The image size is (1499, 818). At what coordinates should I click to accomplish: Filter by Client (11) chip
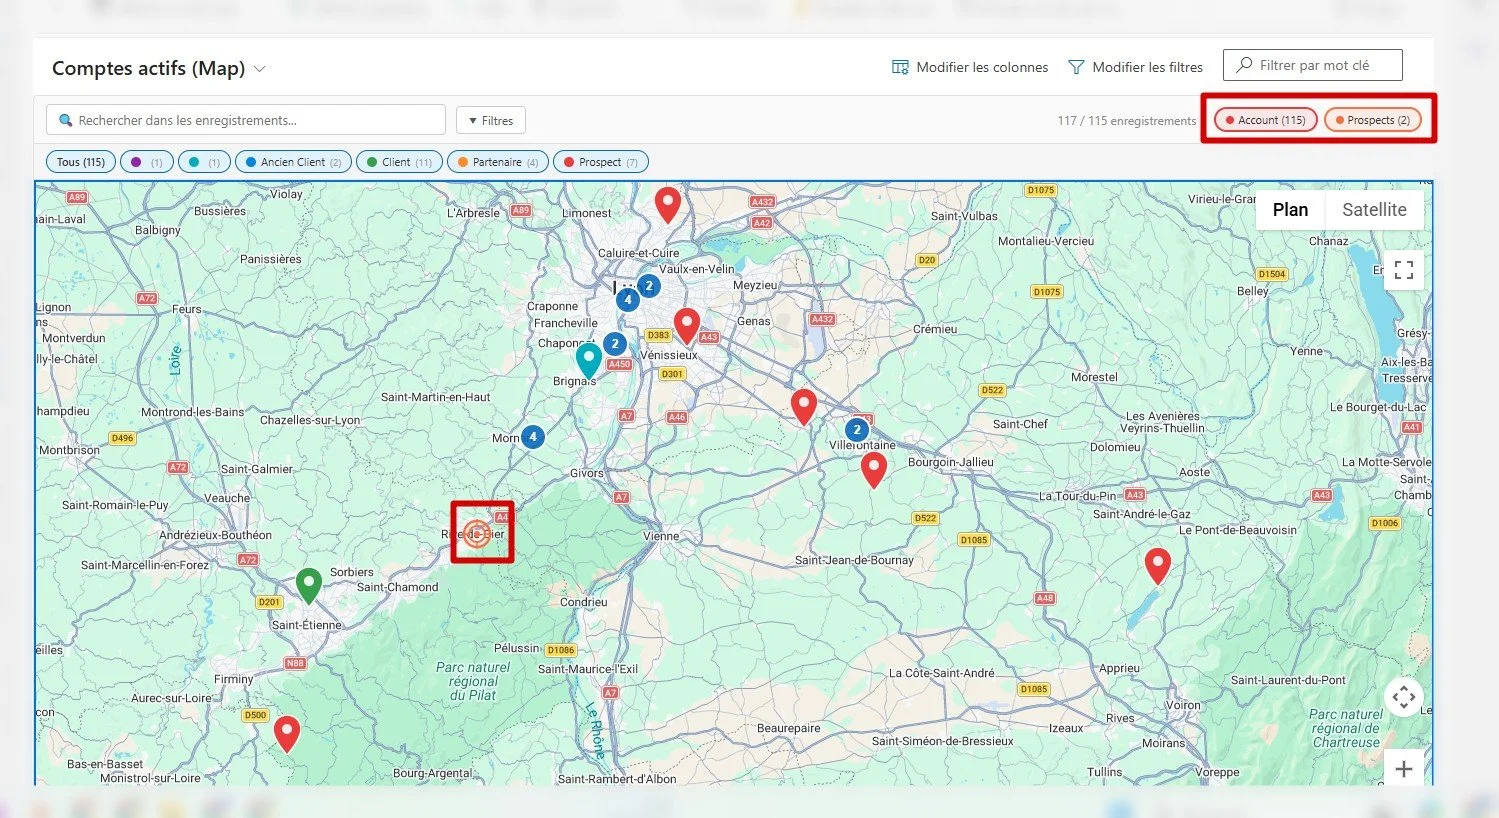pos(399,162)
